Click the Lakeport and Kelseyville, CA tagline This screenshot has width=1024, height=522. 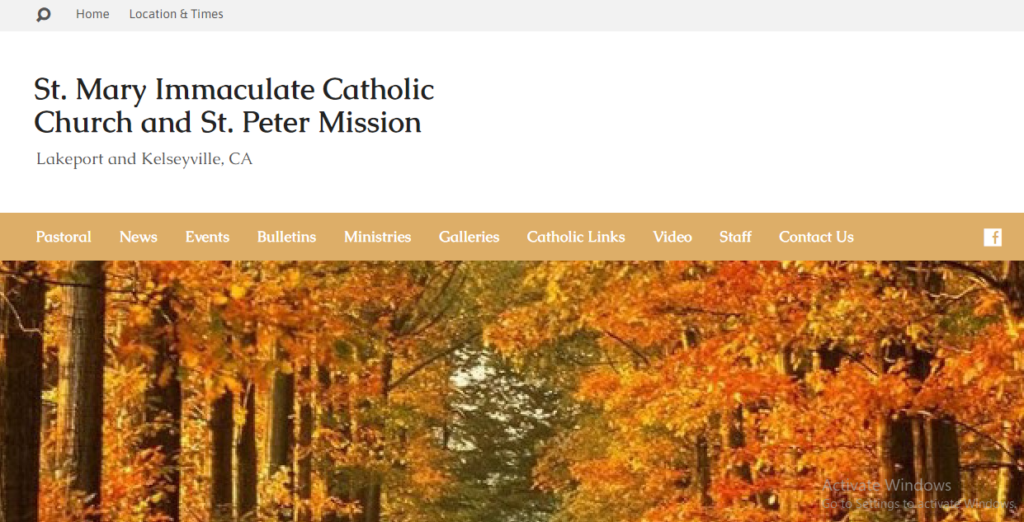tap(144, 159)
